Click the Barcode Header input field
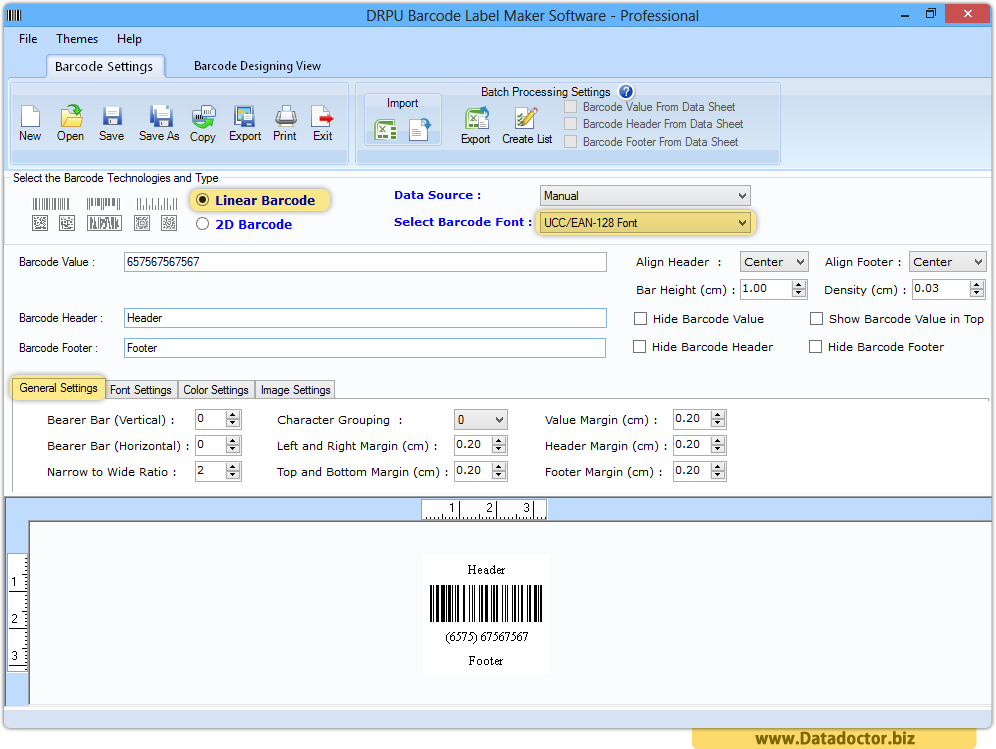Screen dimensions: 996x749 click(x=365, y=318)
